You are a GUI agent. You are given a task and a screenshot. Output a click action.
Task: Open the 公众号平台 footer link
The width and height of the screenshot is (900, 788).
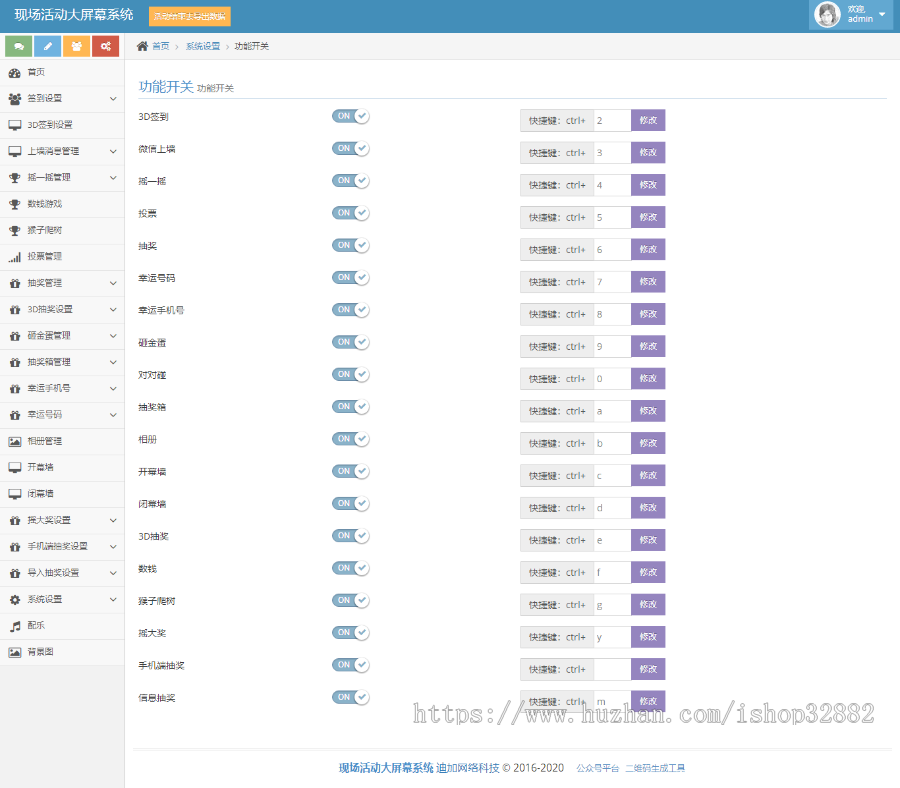598,768
